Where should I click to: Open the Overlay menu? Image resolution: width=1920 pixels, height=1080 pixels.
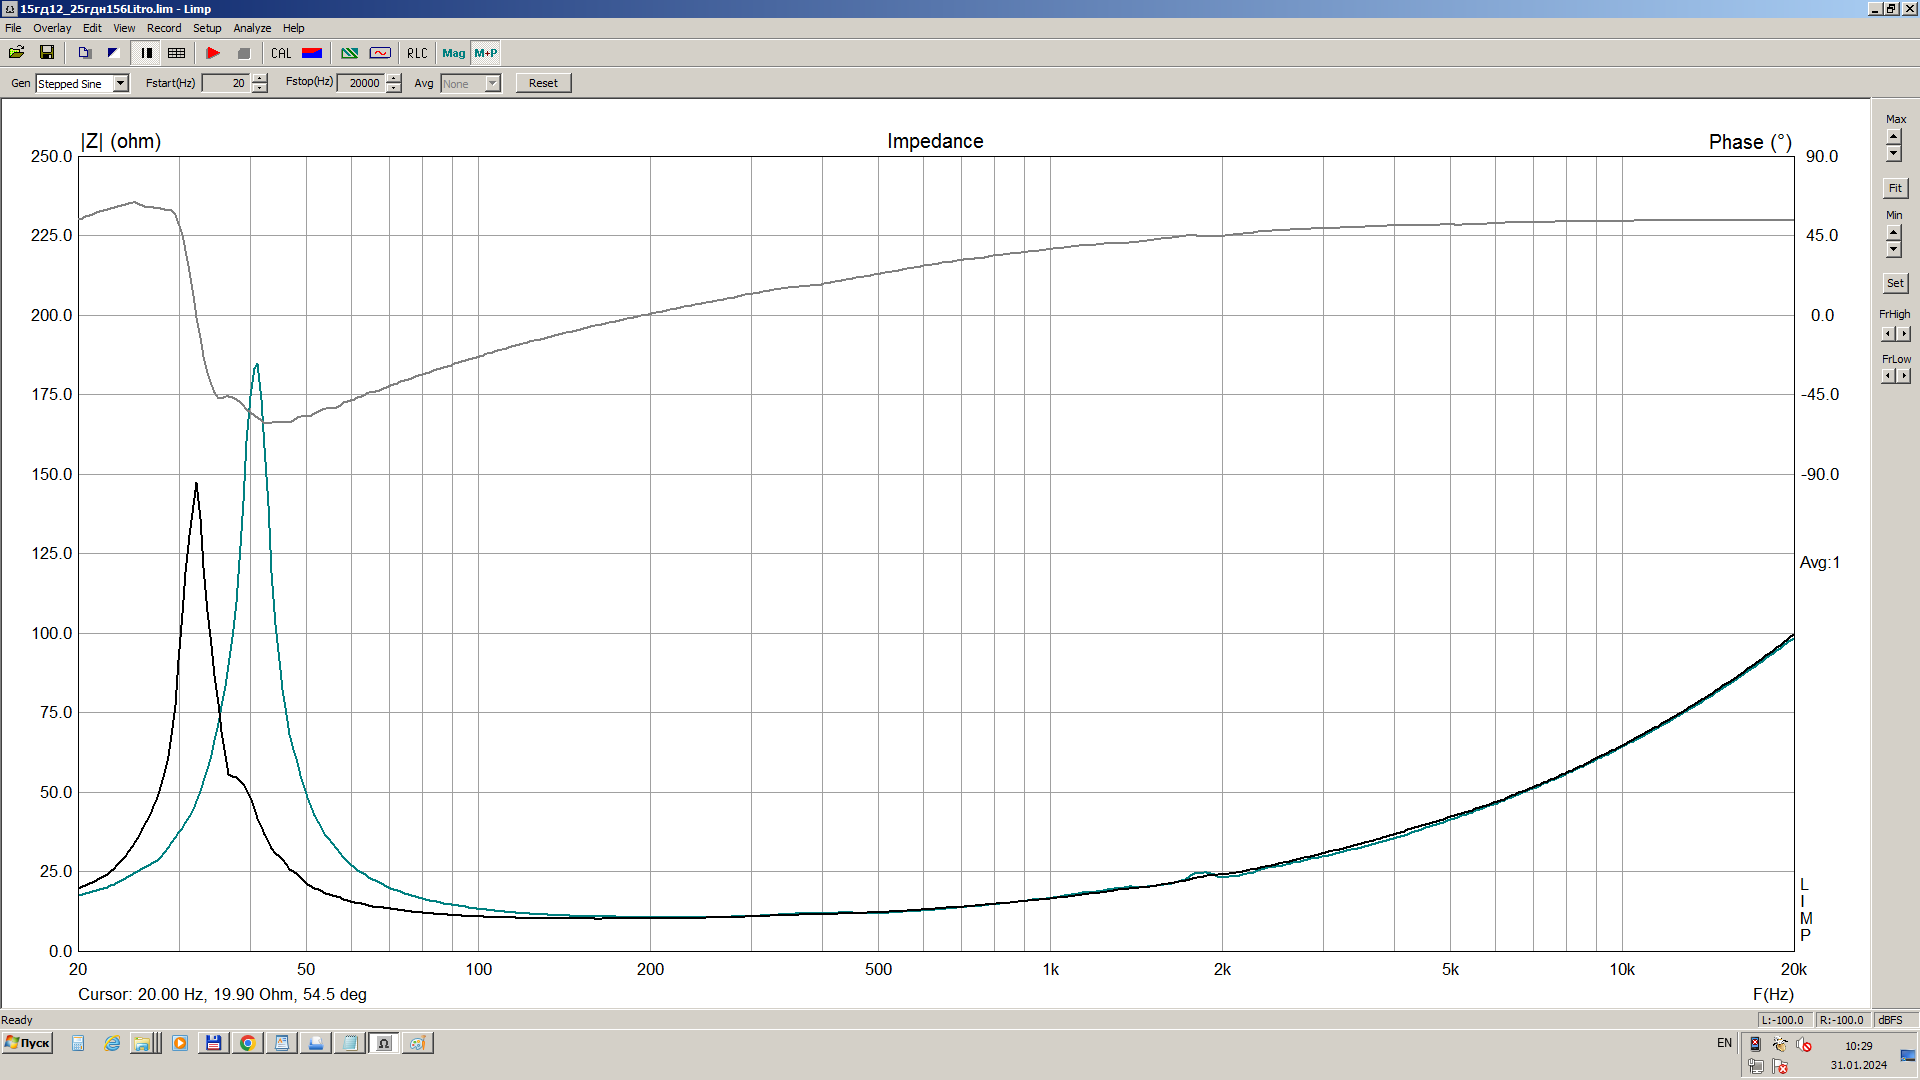pyautogui.click(x=52, y=28)
